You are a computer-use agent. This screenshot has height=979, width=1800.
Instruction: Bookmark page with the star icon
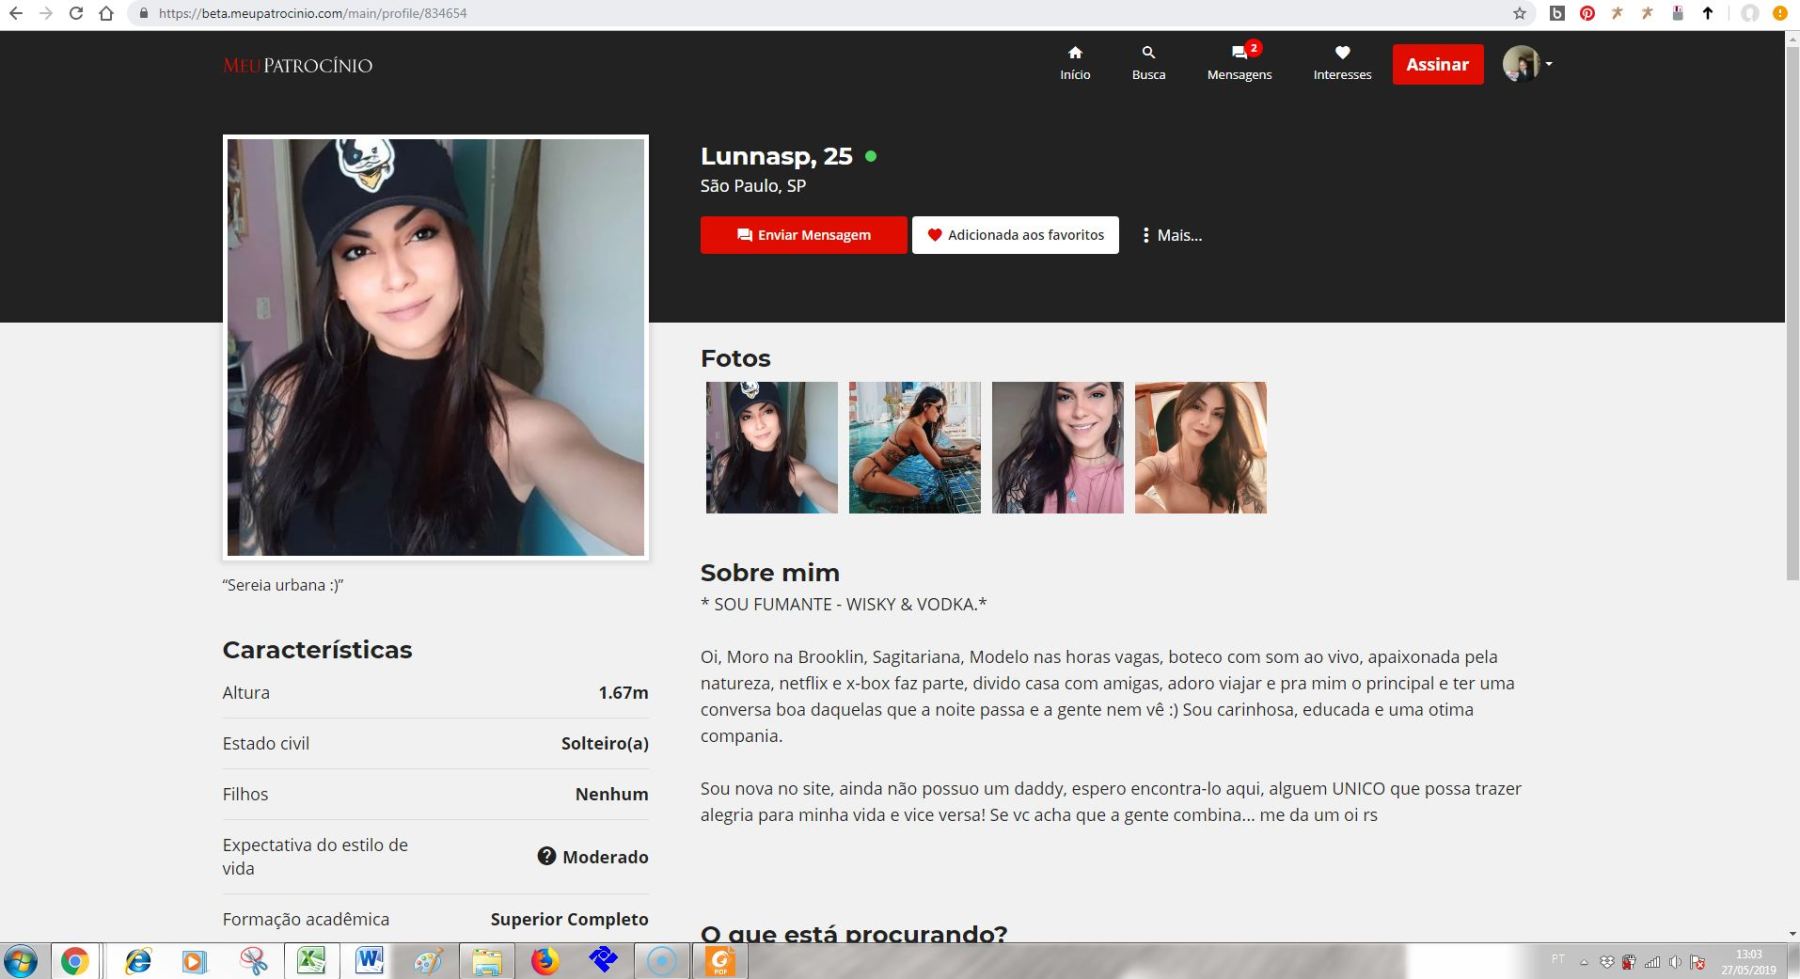click(1519, 13)
